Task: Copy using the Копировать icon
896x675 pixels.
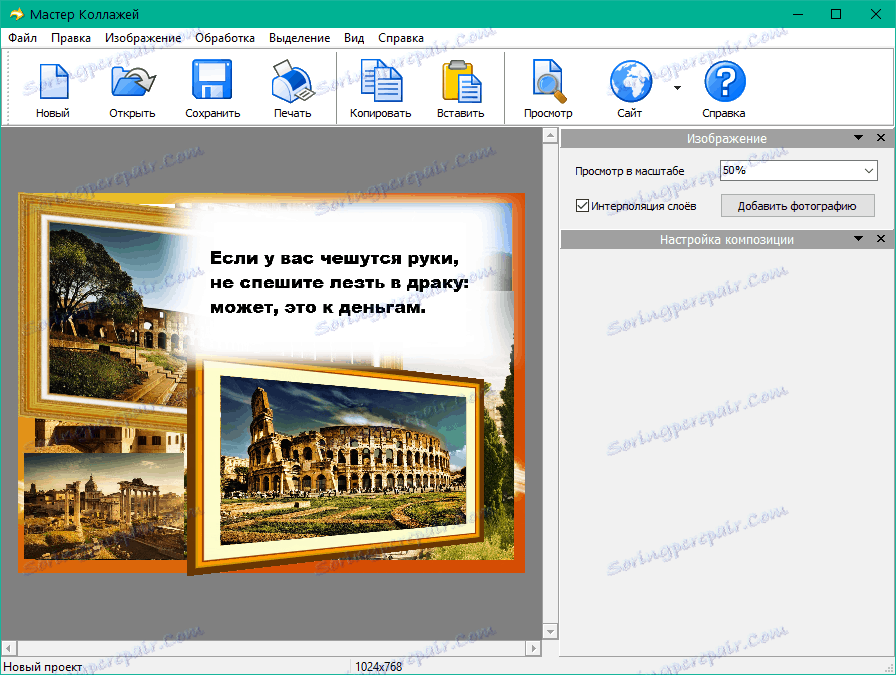Action: [381, 81]
